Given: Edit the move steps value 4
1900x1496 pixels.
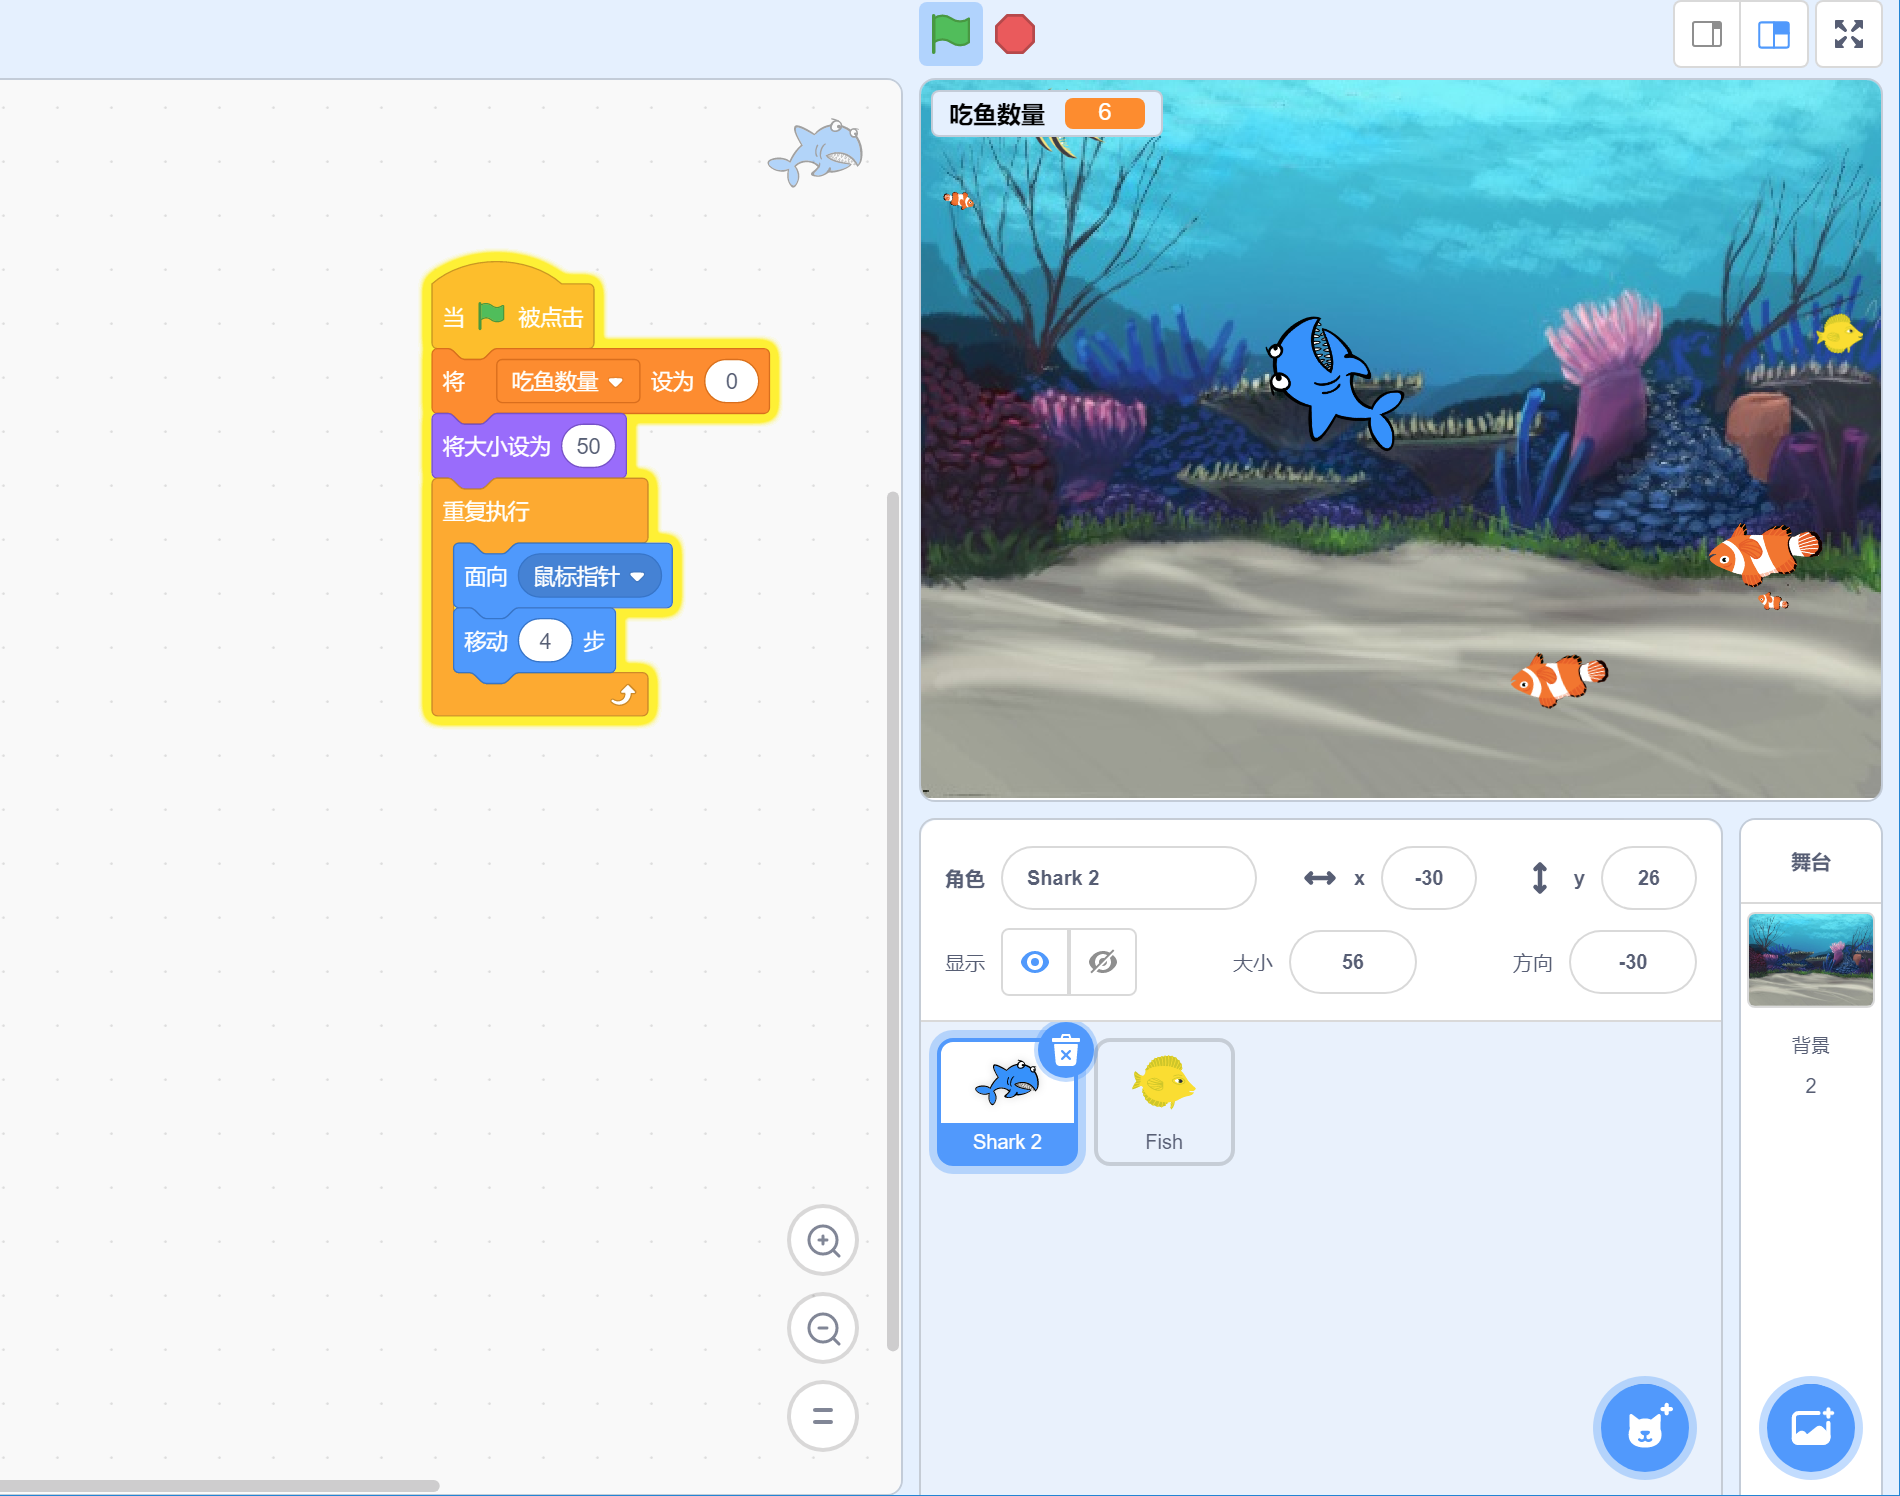Looking at the screenshot, I should click(545, 641).
